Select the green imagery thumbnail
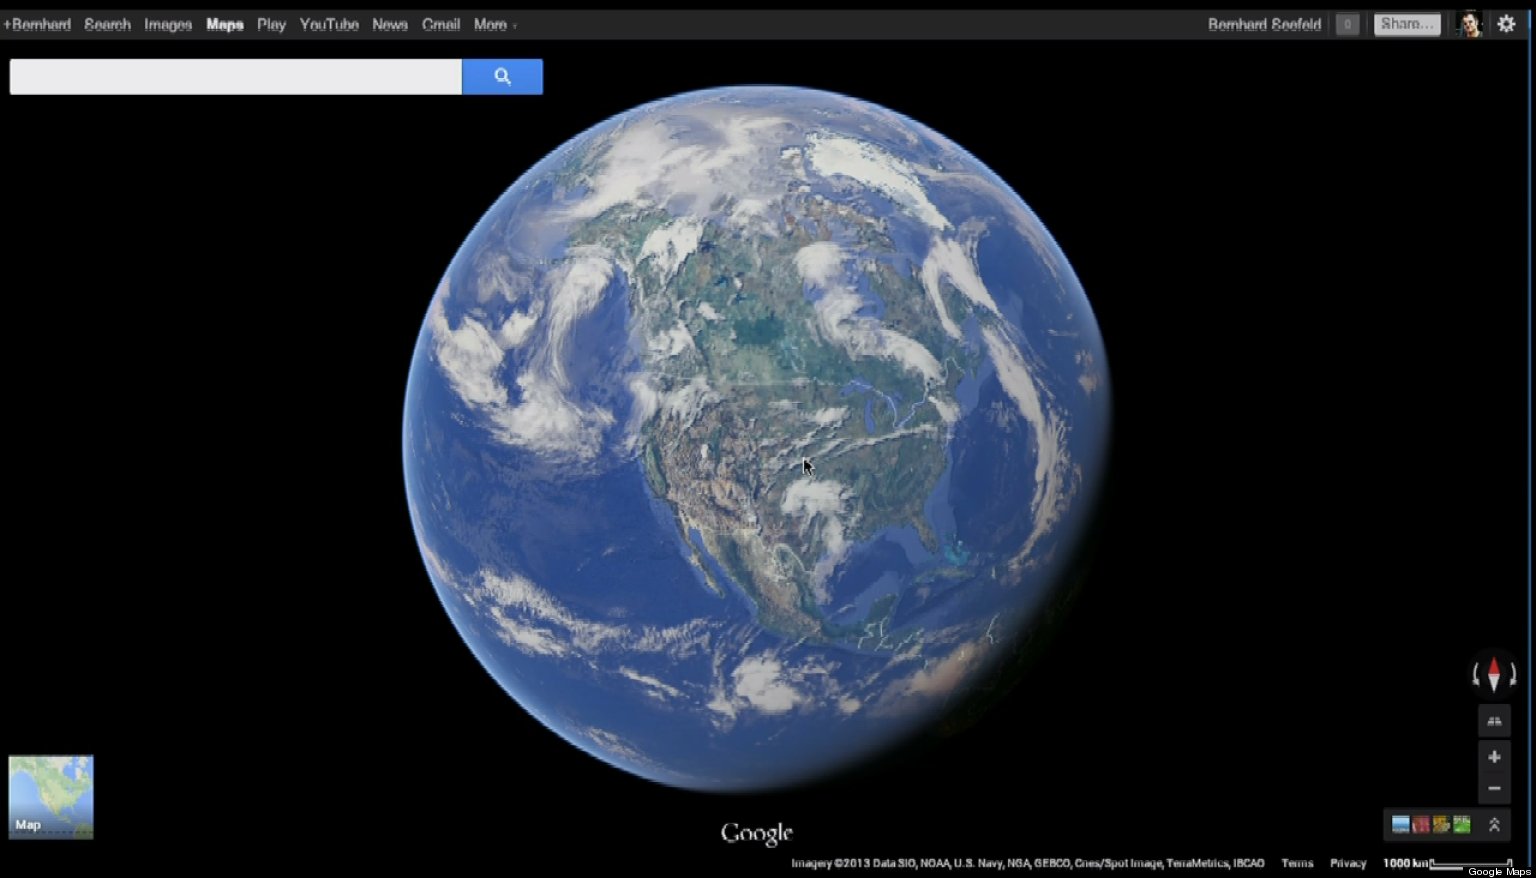Image resolution: width=1536 pixels, height=878 pixels. pos(1462,824)
